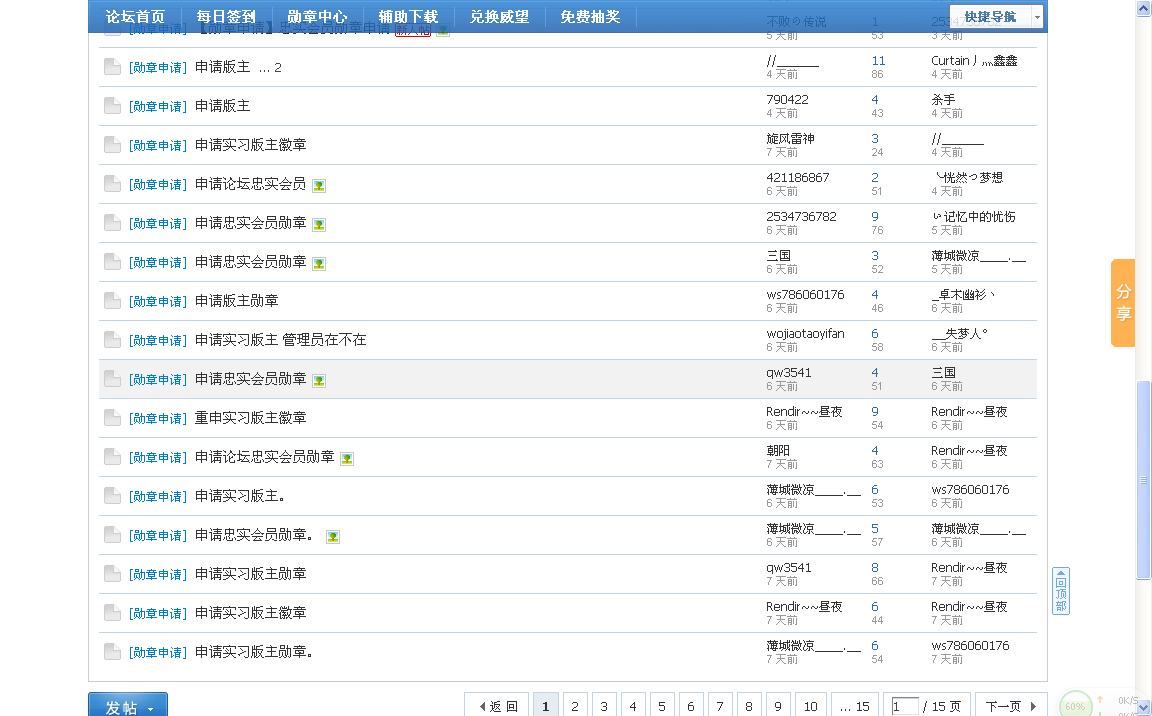The height and width of the screenshot is (716, 1152).
Task: Open the thread 申请实习版主 管理员在不在
Action: 280,340
